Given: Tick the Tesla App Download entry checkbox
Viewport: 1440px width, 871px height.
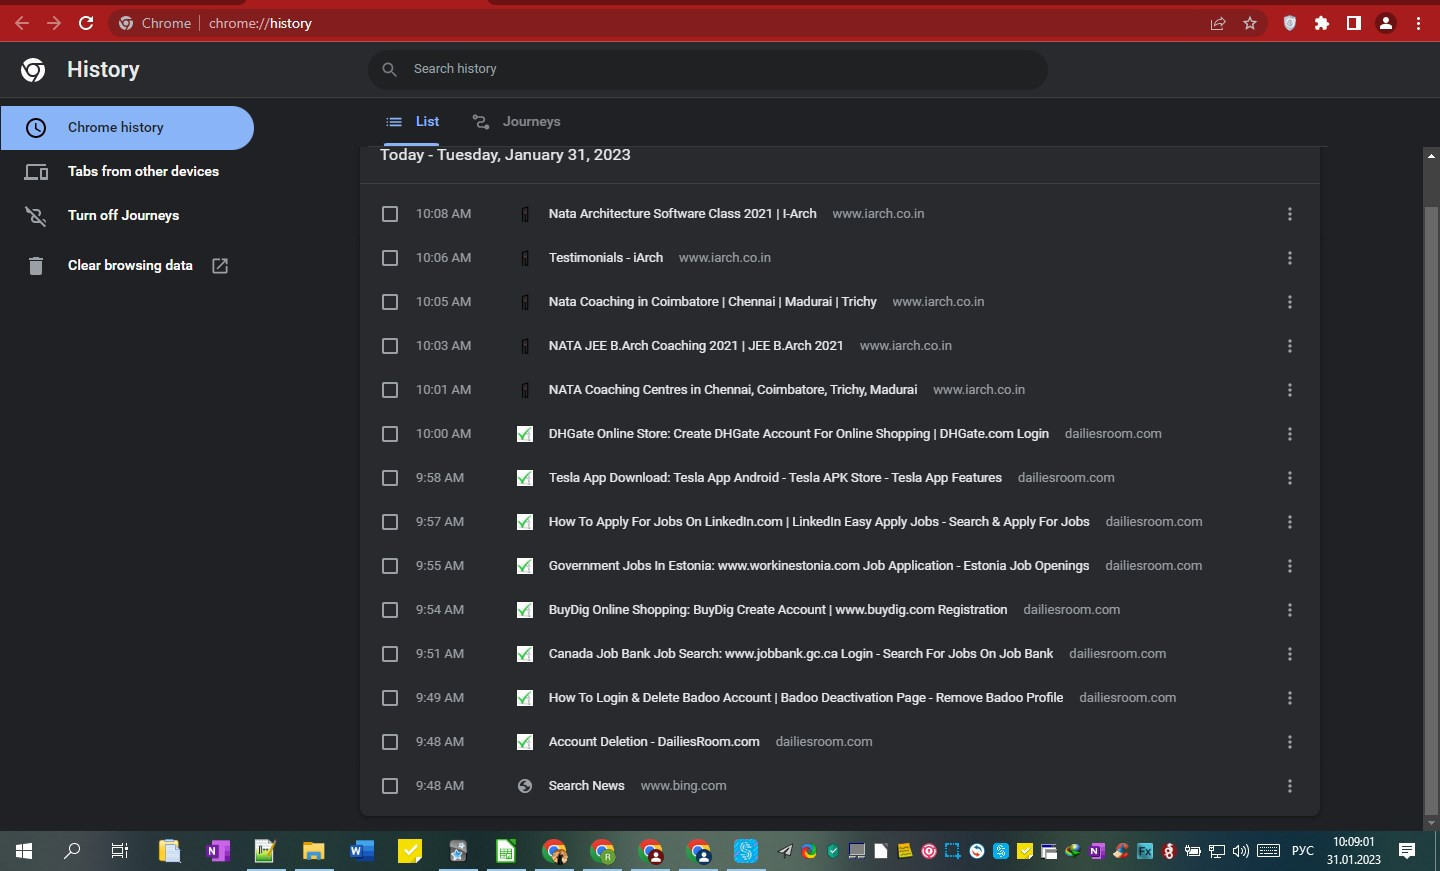Looking at the screenshot, I should (390, 478).
